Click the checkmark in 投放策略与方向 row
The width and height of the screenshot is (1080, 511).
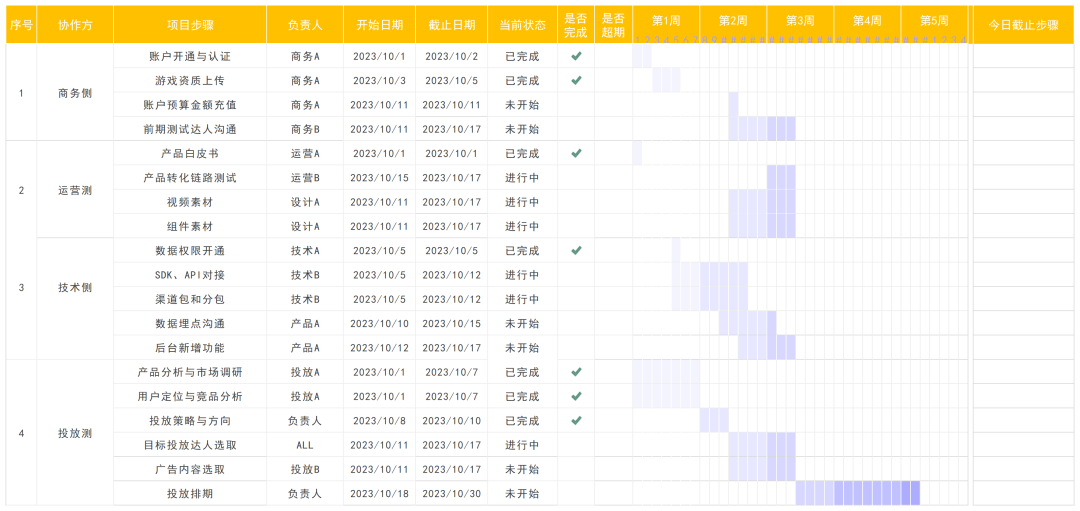tap(576, 420)
